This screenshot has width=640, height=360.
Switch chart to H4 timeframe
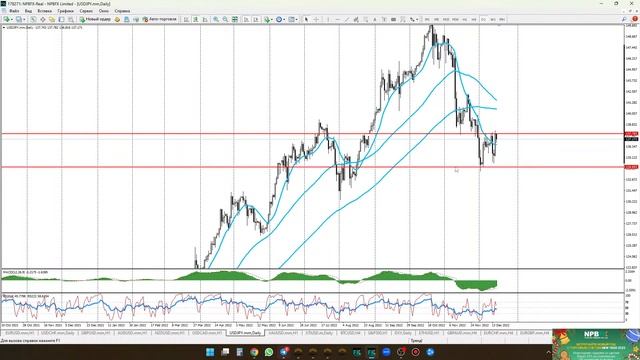[x=473, y=19]
